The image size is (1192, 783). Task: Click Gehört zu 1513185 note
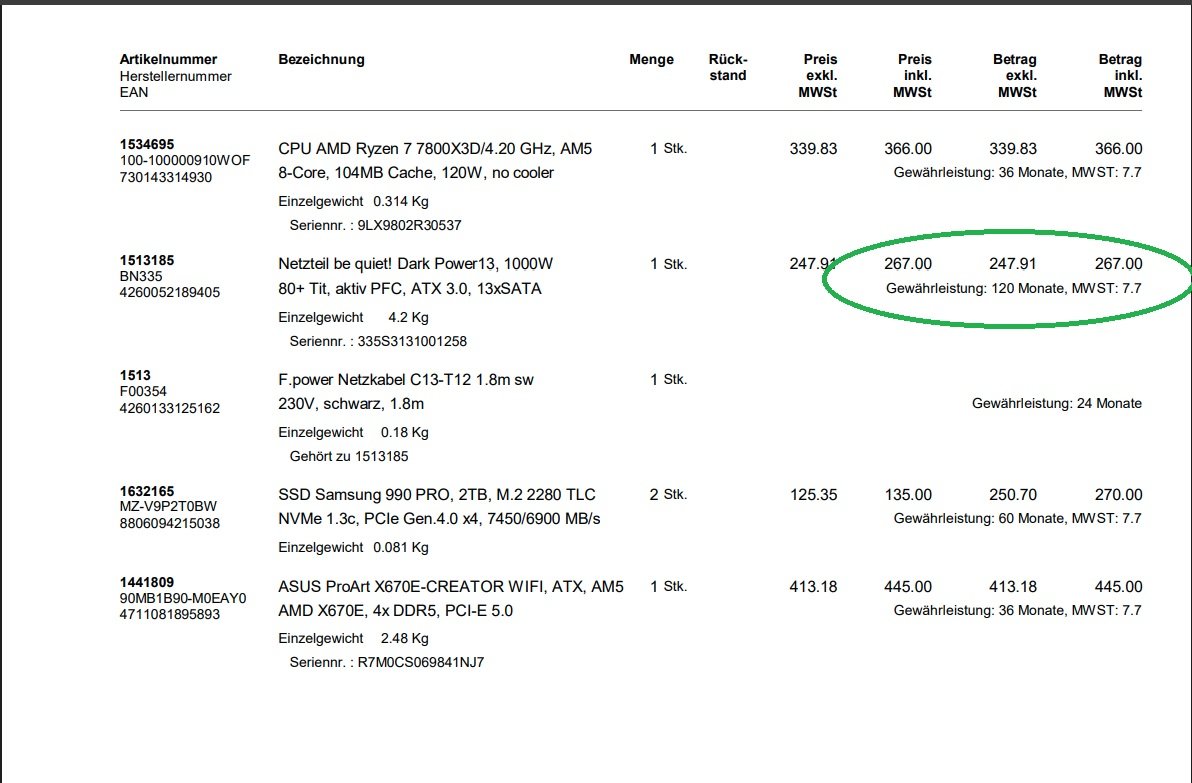(349, 456)
